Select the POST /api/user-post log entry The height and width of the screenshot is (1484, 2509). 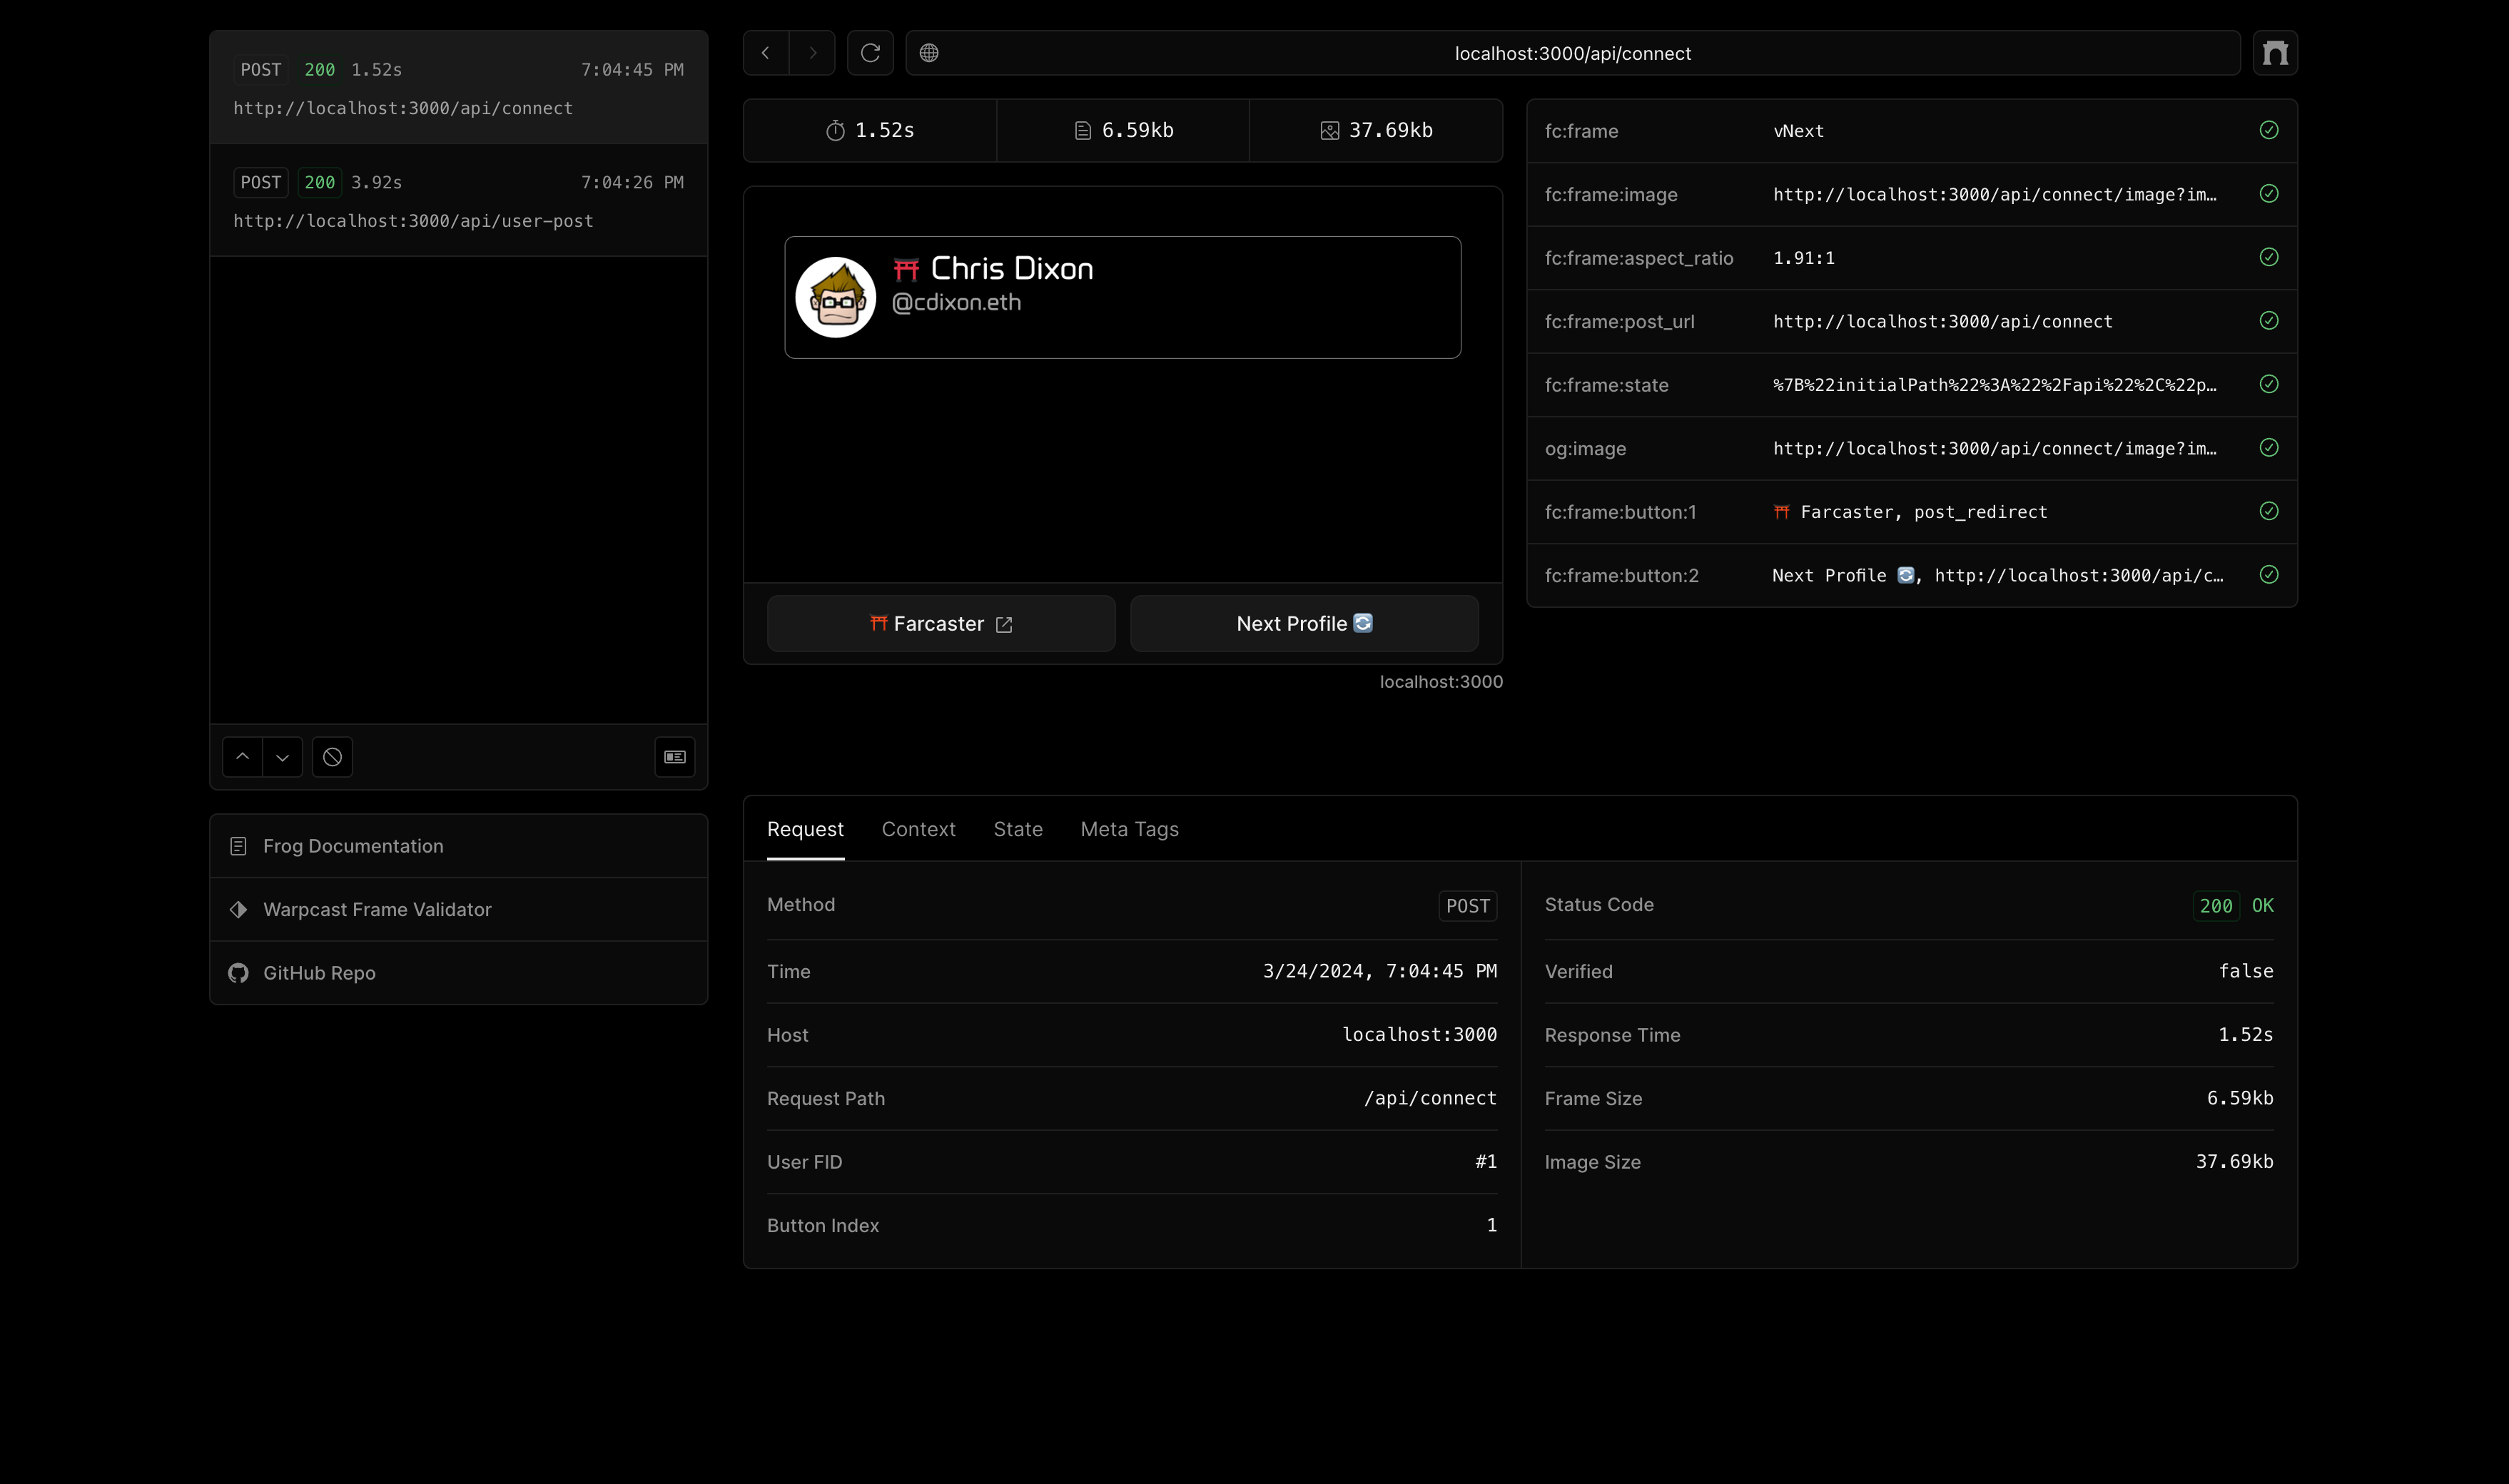[459, 200]
